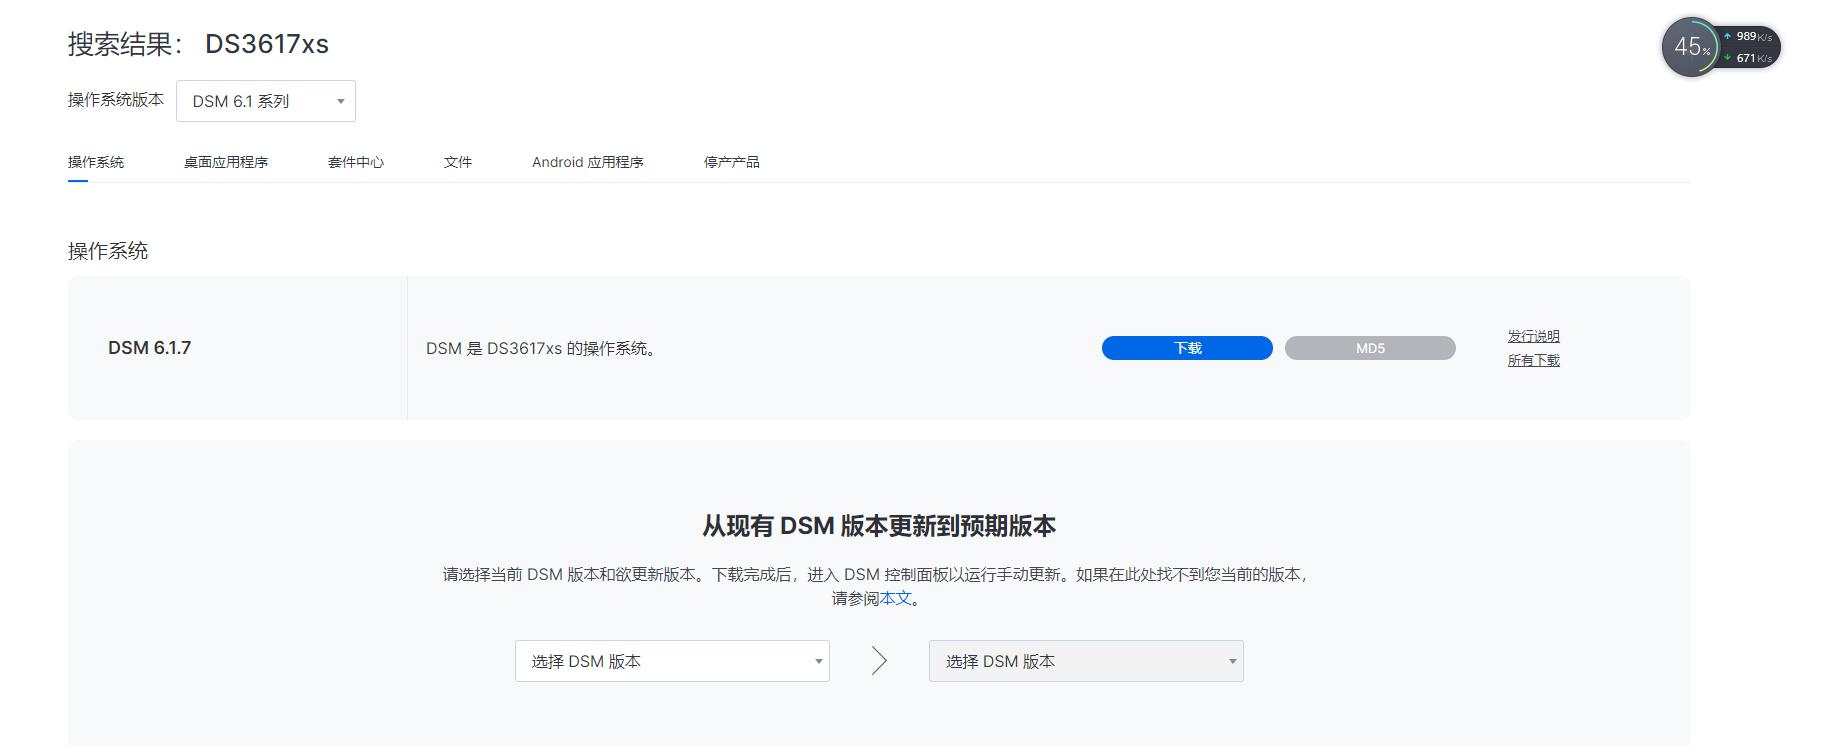Open the 所有下载 link
1821x746 pixels.
(x=1534, y=360)
